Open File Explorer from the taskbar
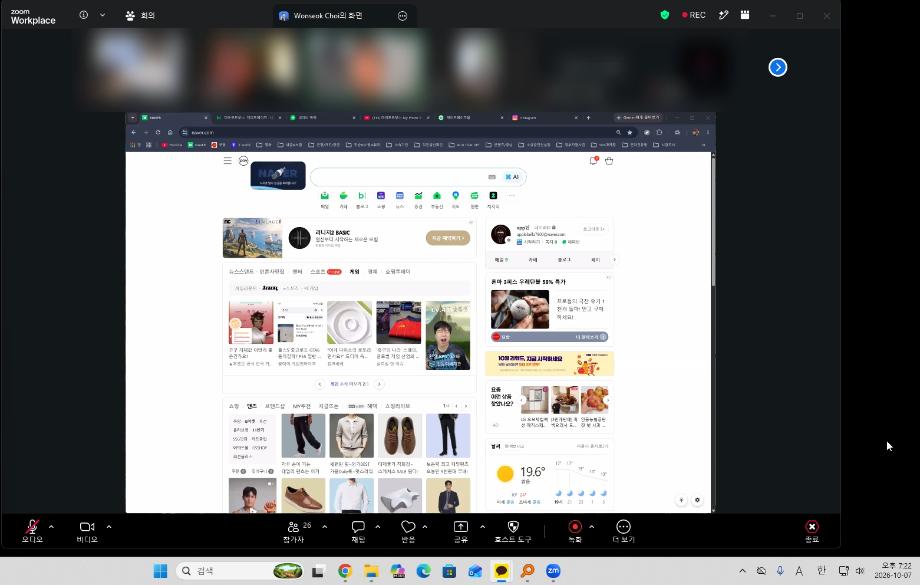This screenshot has width=920, height=585. [371, 571]
